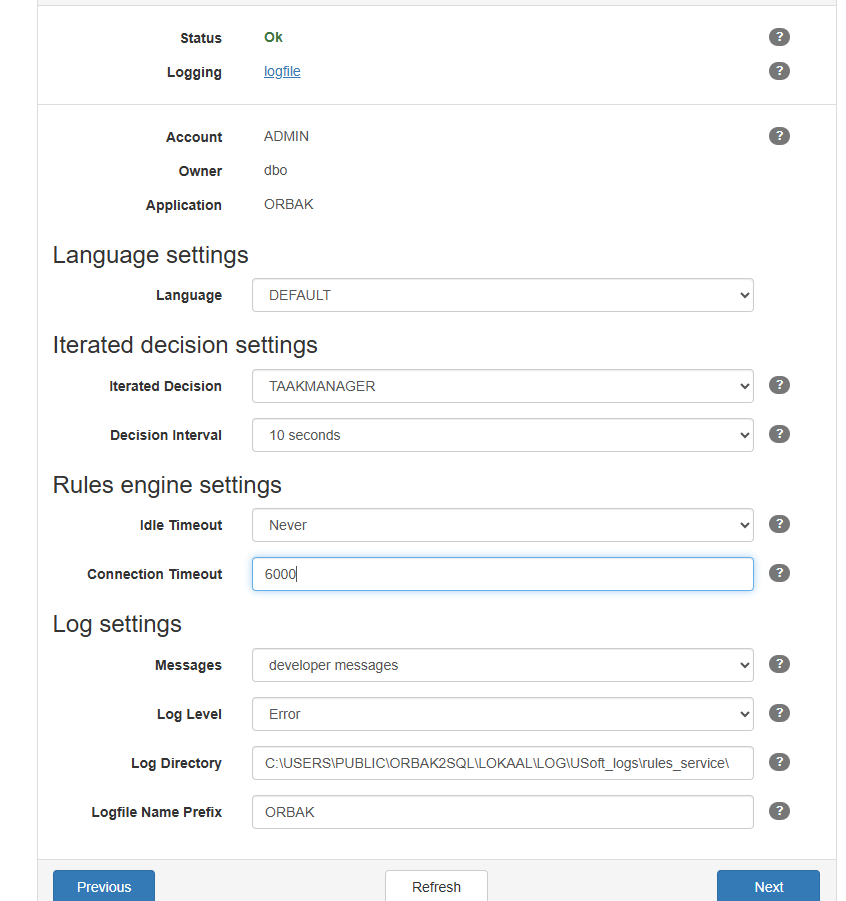Image resolution: width=846 pixels, height=901 pixels.
Task: Select the status text Ok
Action: click(x=273, y=37)
